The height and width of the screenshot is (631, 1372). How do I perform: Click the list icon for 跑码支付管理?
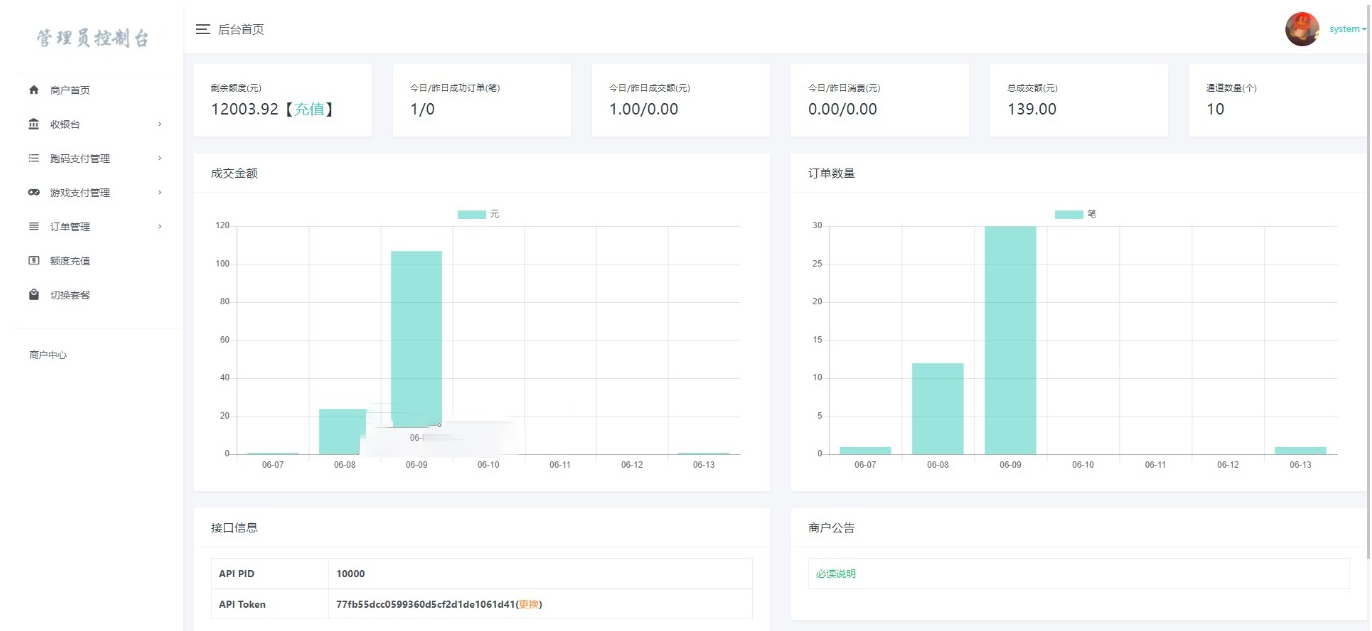pos(34,158)
